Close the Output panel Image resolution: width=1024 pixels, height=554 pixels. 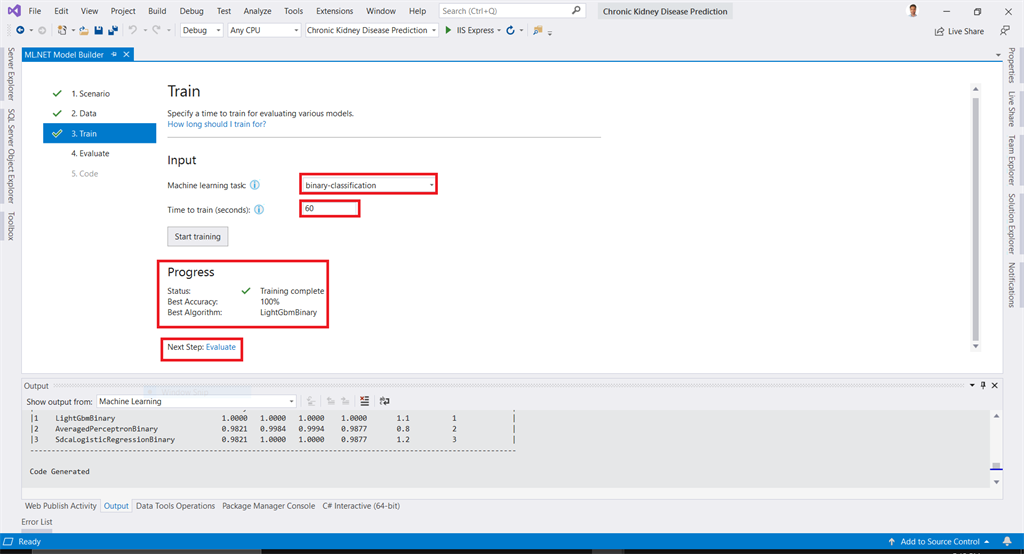tap(995, 385)
